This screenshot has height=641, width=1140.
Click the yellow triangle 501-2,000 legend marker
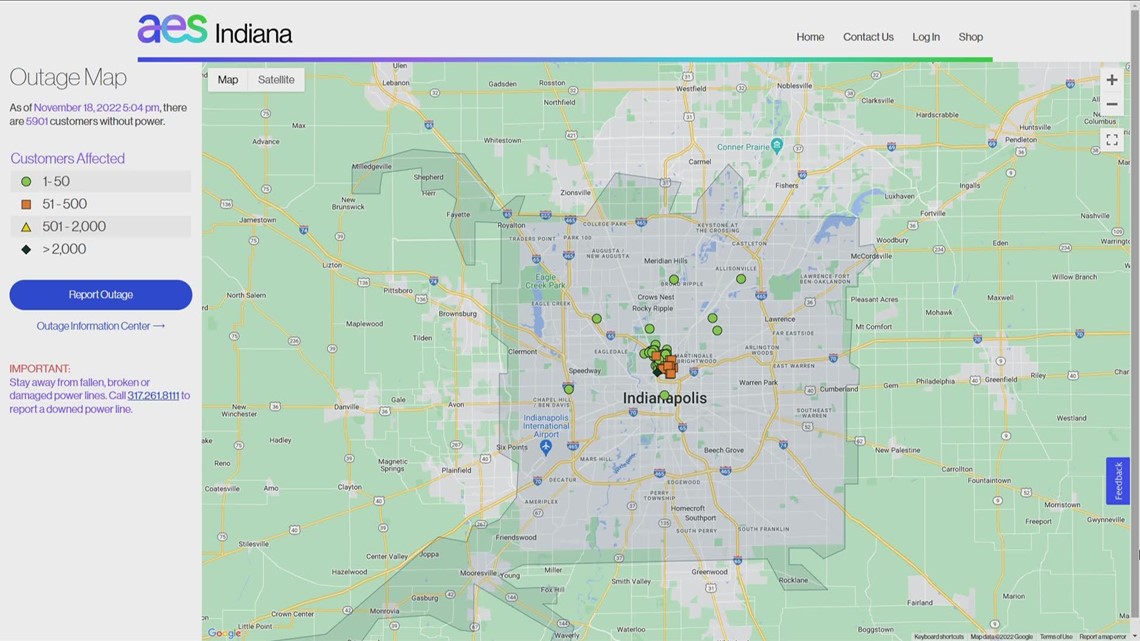point(25,226)
